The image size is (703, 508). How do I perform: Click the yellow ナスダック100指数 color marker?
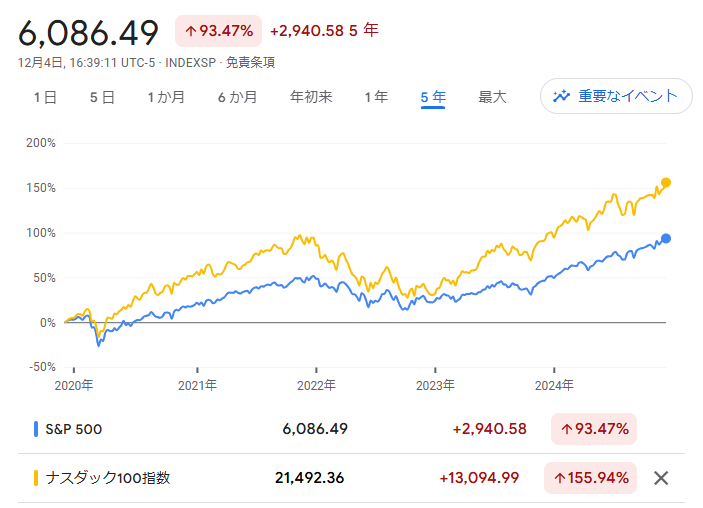(36, 478)
